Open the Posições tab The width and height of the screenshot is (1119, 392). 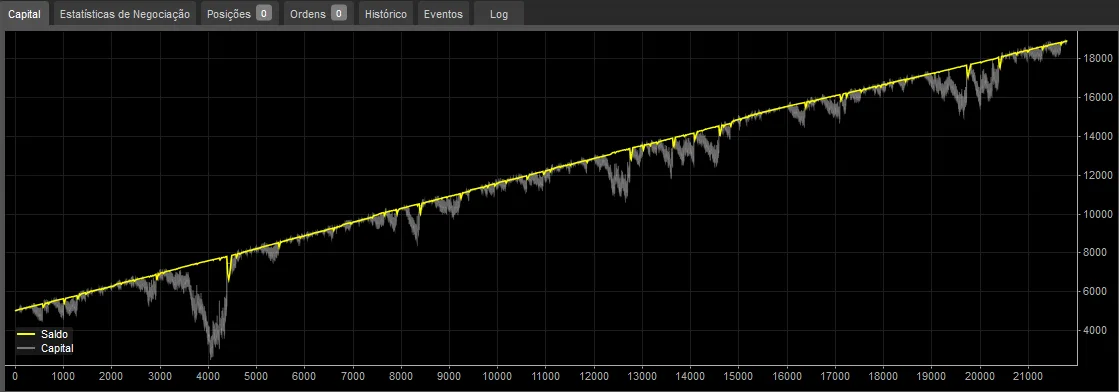tap(239, 14)
